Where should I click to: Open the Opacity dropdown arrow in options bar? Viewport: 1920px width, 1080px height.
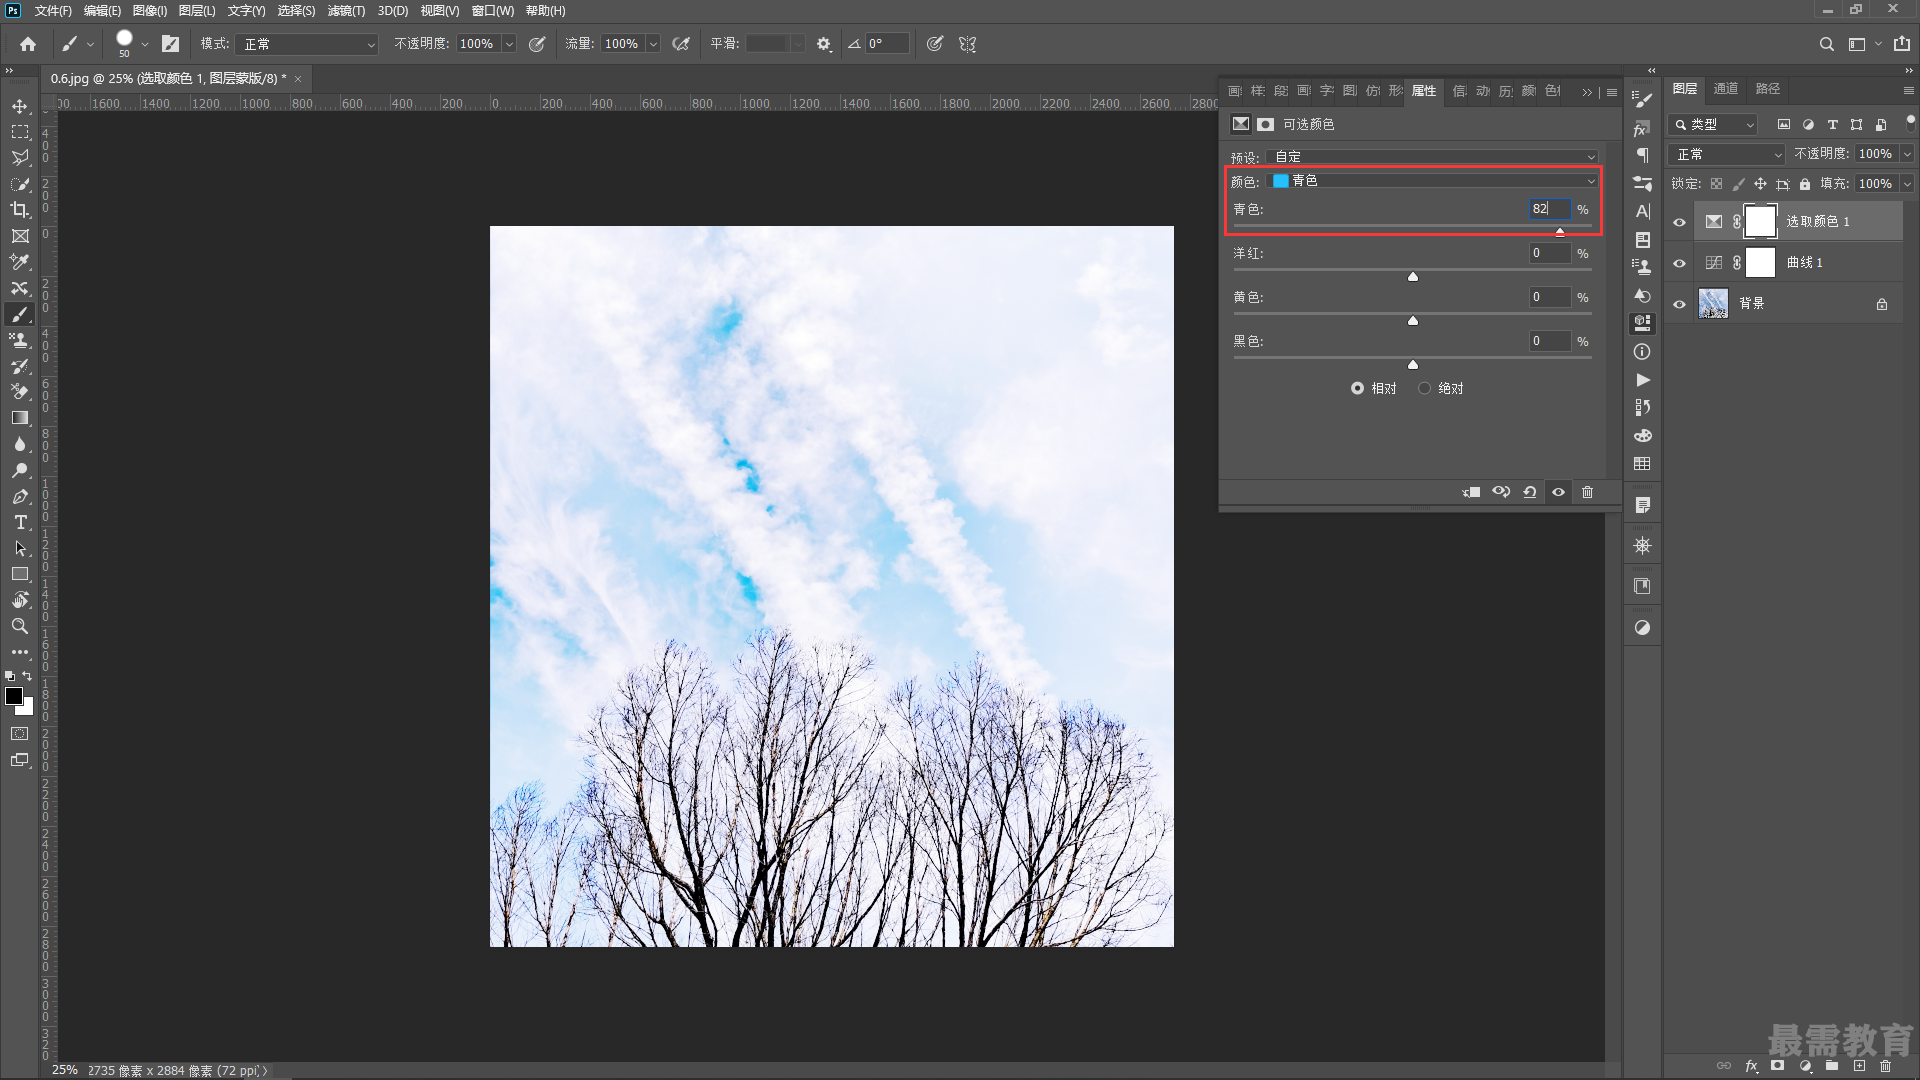pyautogui.click(x=509, y=44)
